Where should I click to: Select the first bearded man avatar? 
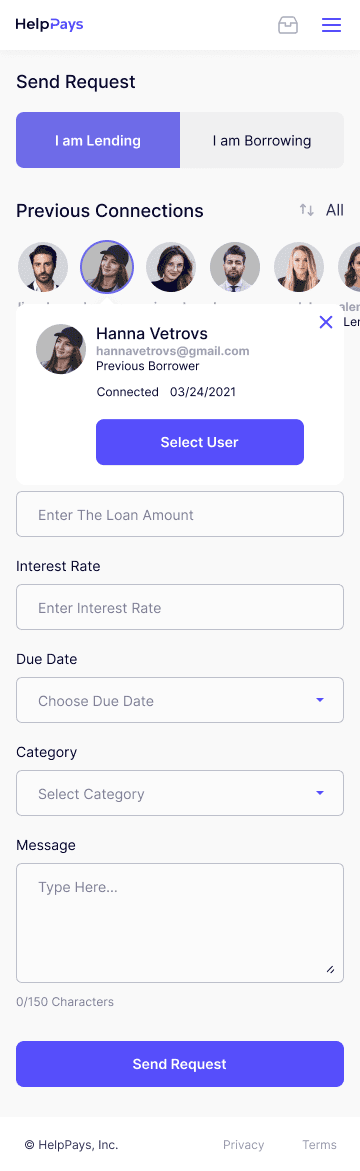tap(43, 267)
